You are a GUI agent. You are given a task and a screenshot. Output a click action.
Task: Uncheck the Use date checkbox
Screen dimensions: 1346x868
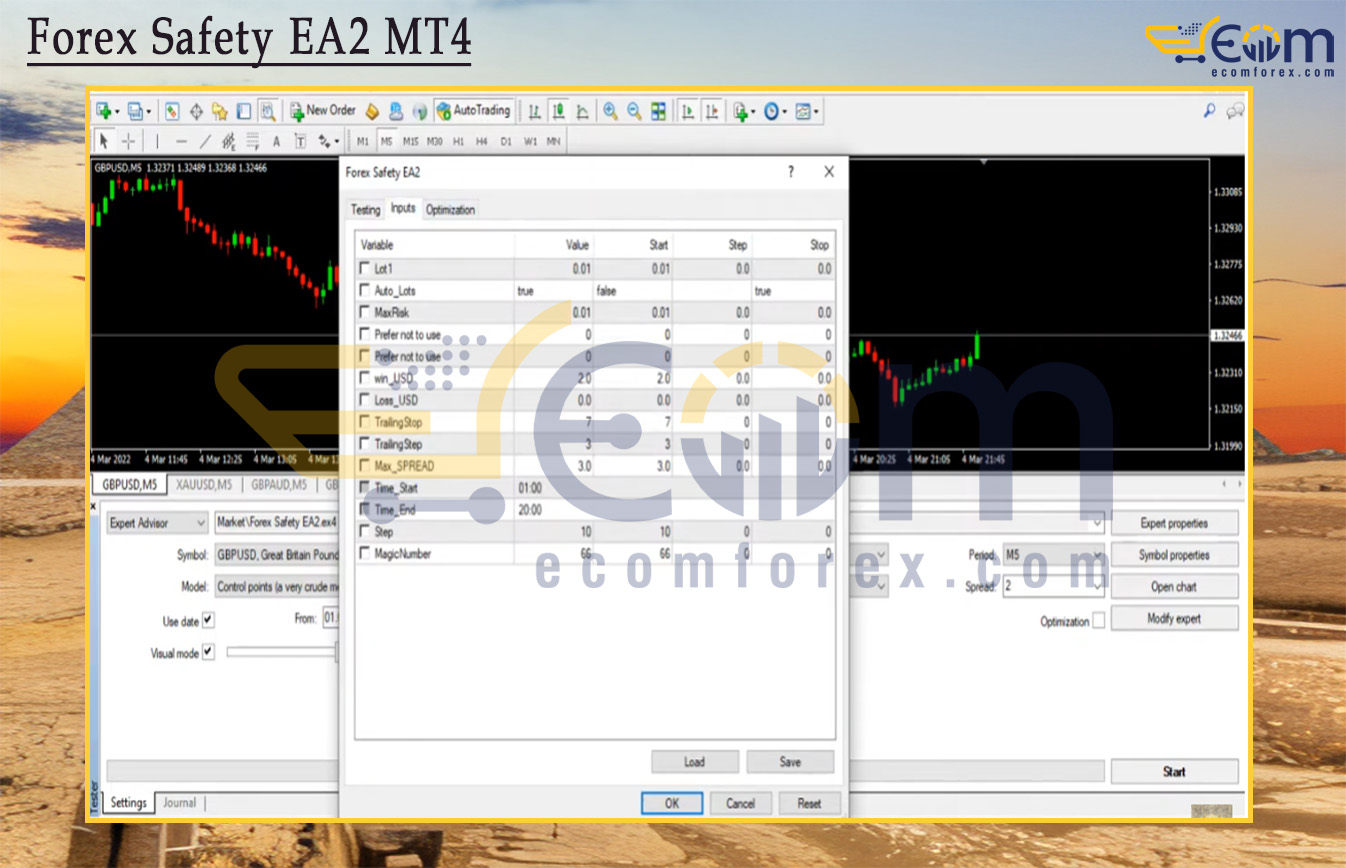[208, 620]
